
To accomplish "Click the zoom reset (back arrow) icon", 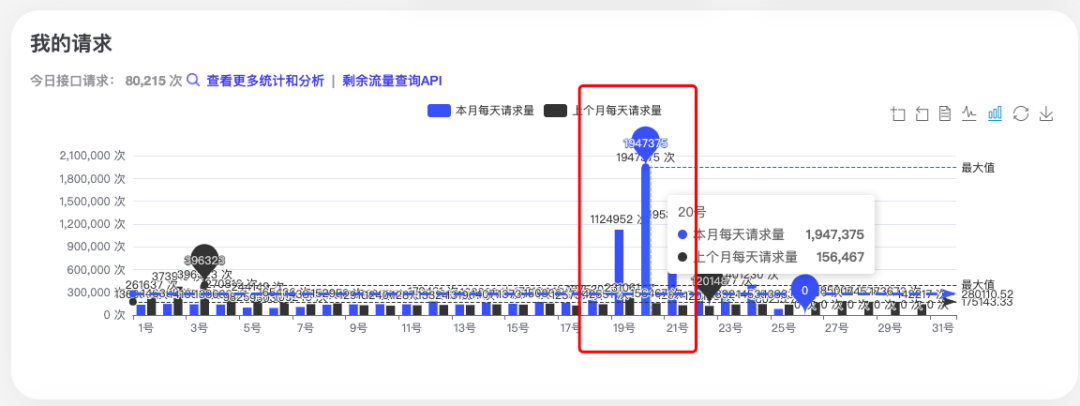I will click(922, 114).
